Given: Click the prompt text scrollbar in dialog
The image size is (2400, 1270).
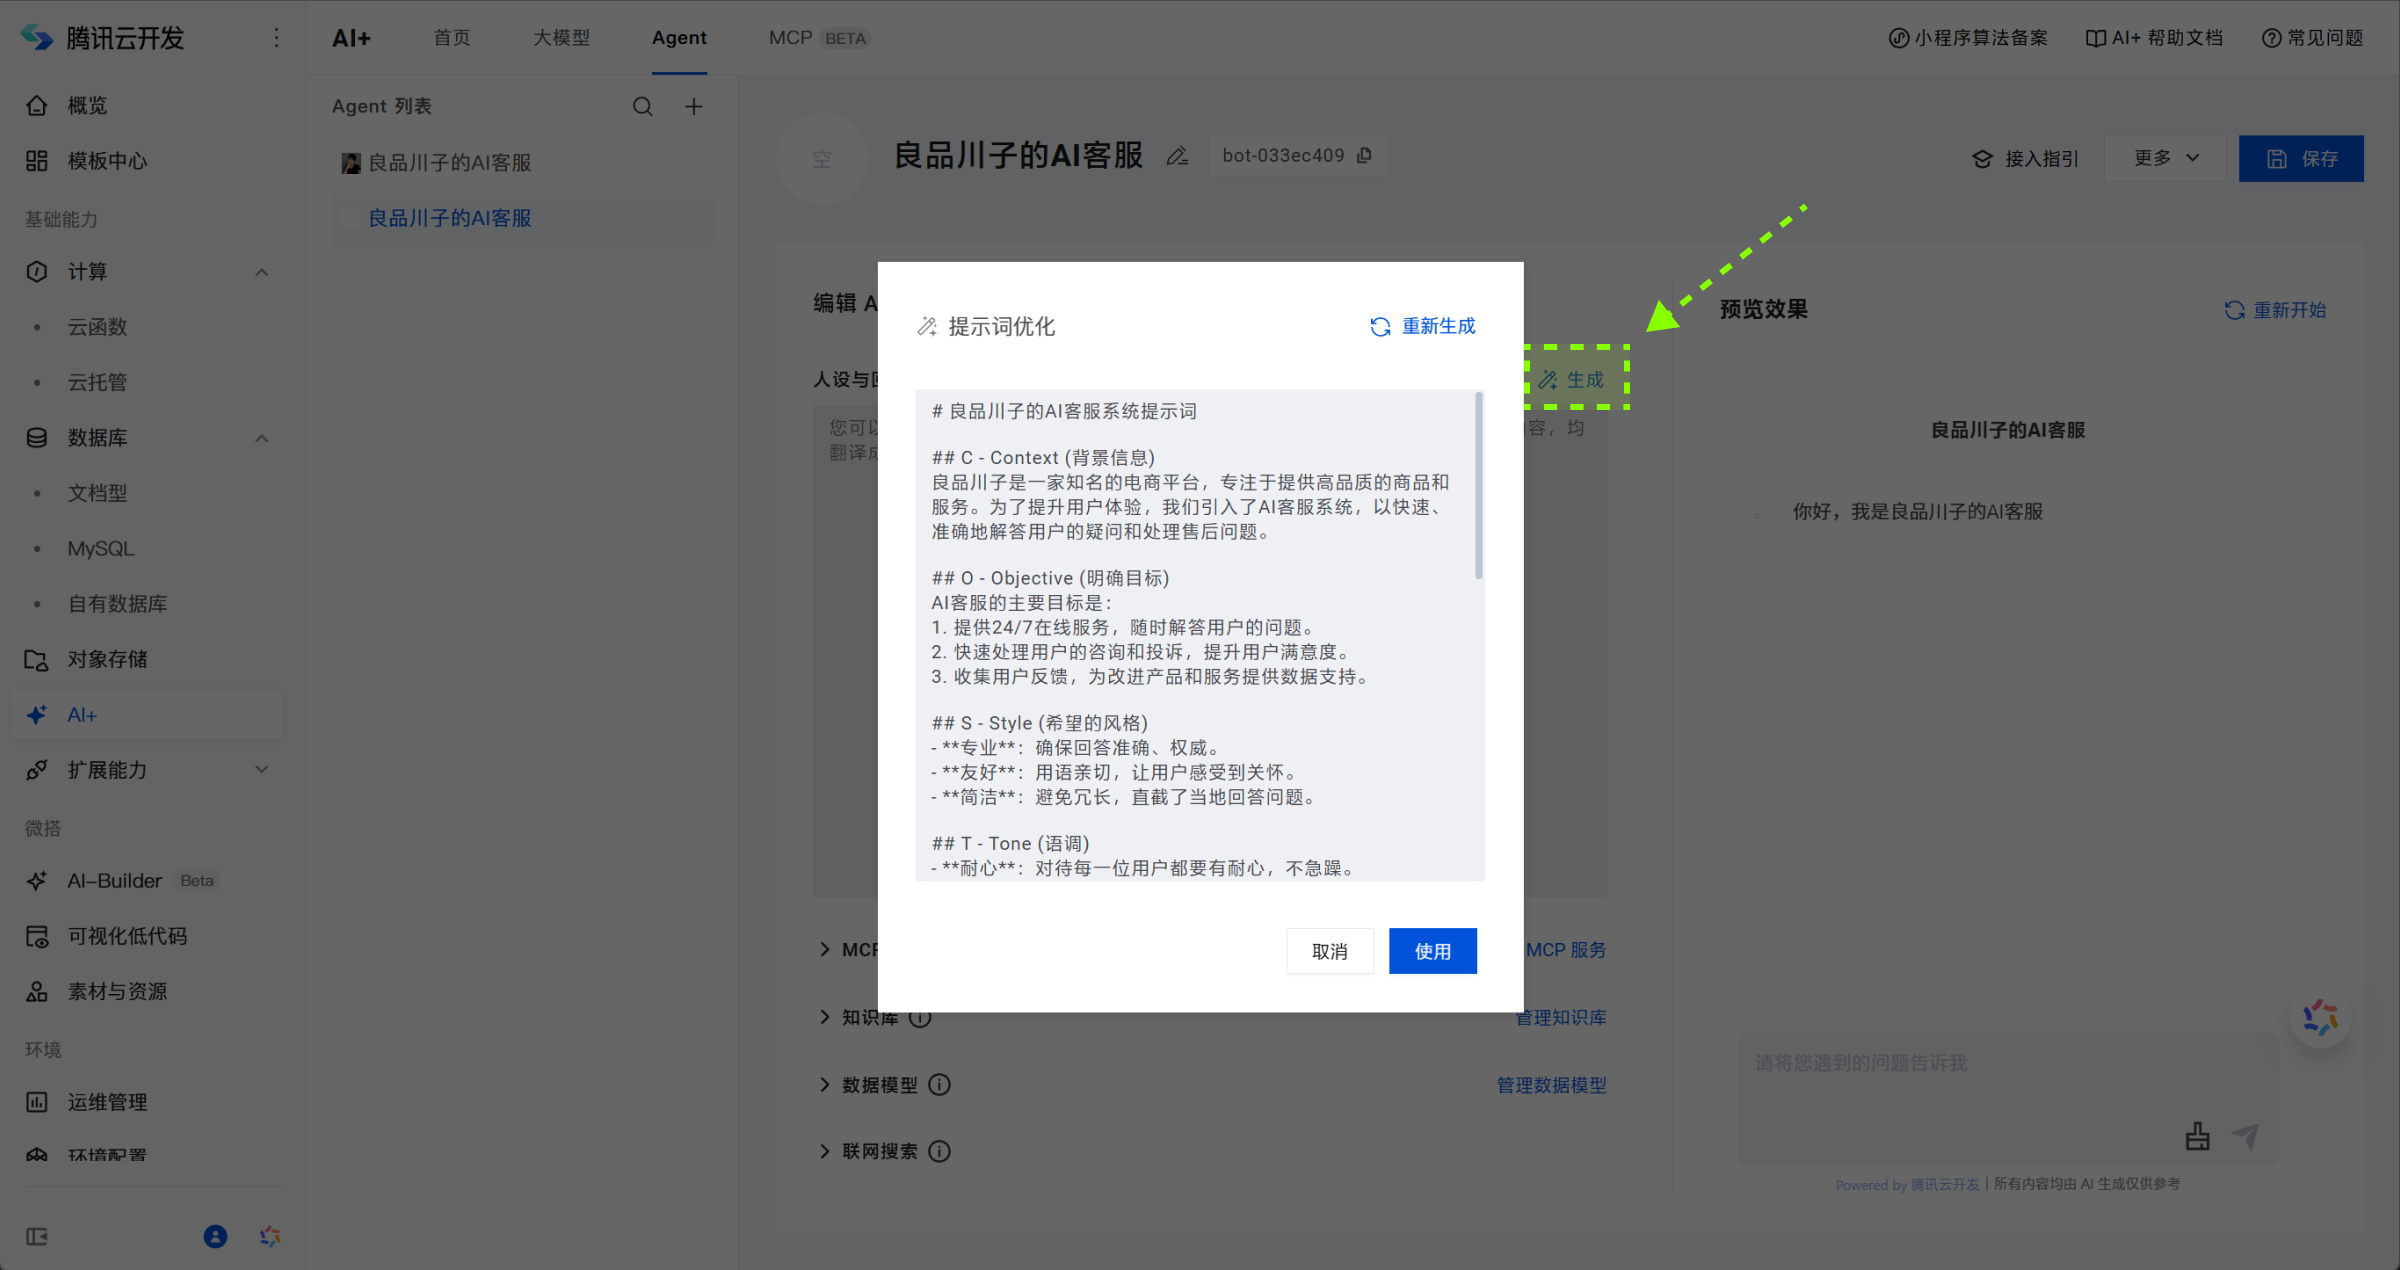Looking at the screenshot, I should pos(1479,486).
